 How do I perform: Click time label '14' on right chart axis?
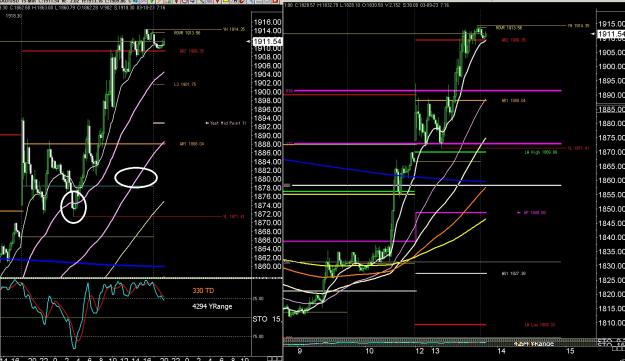(x=501, y=351)
